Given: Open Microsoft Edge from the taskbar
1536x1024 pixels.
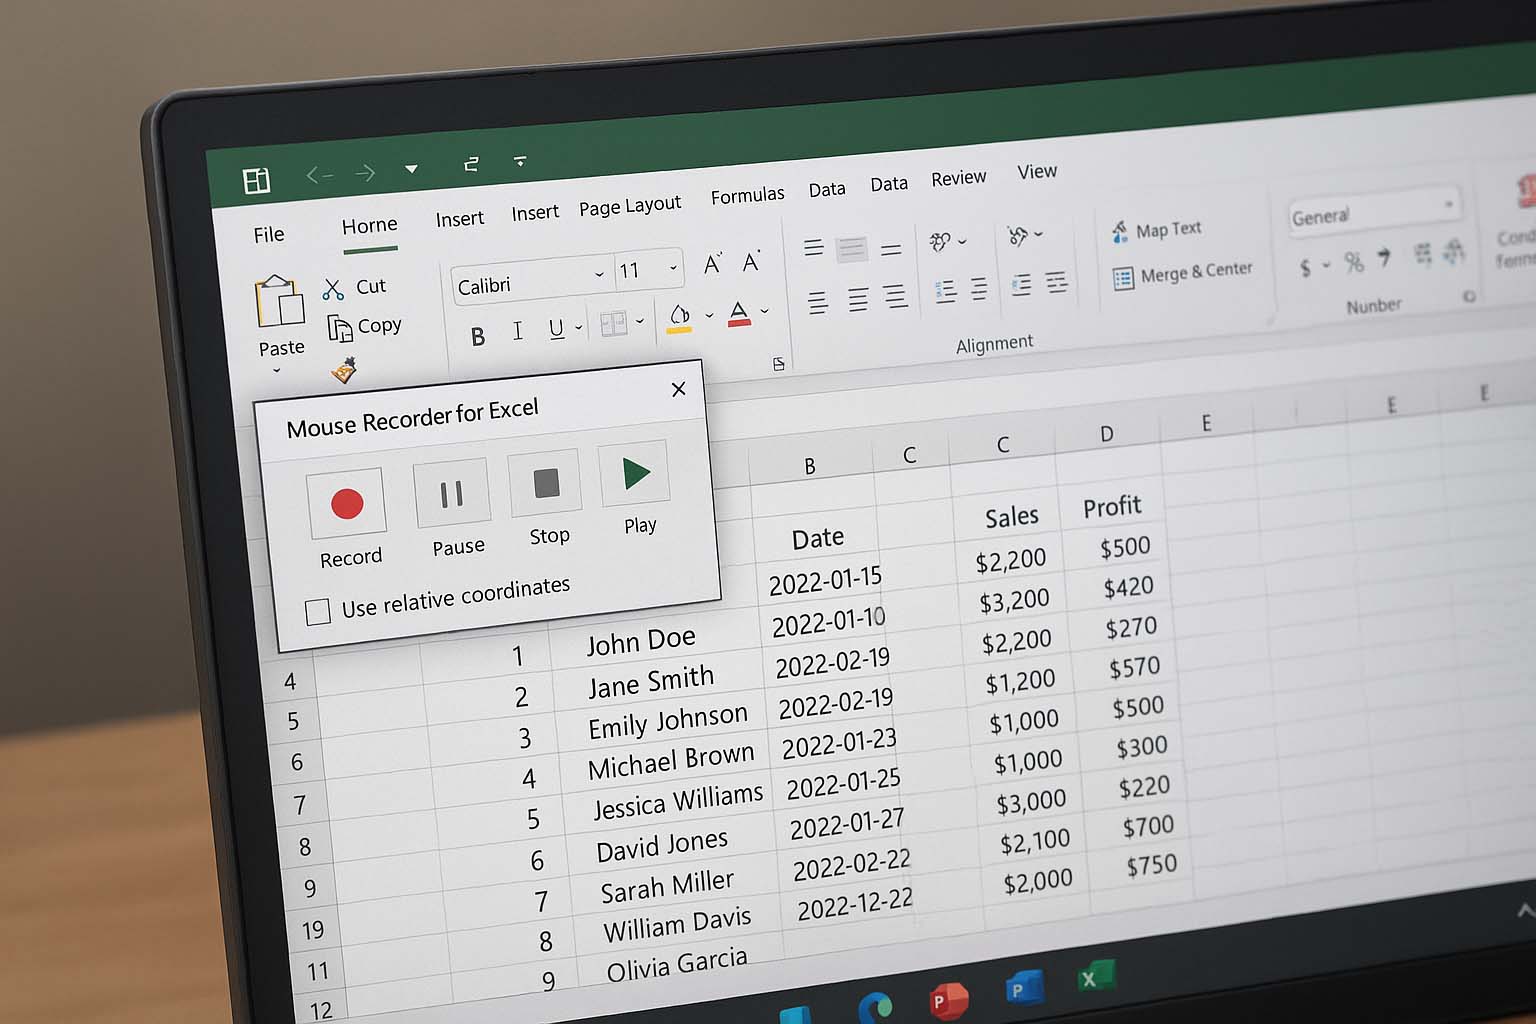Looking at the screenshot, I should [x=875, y=1006].
